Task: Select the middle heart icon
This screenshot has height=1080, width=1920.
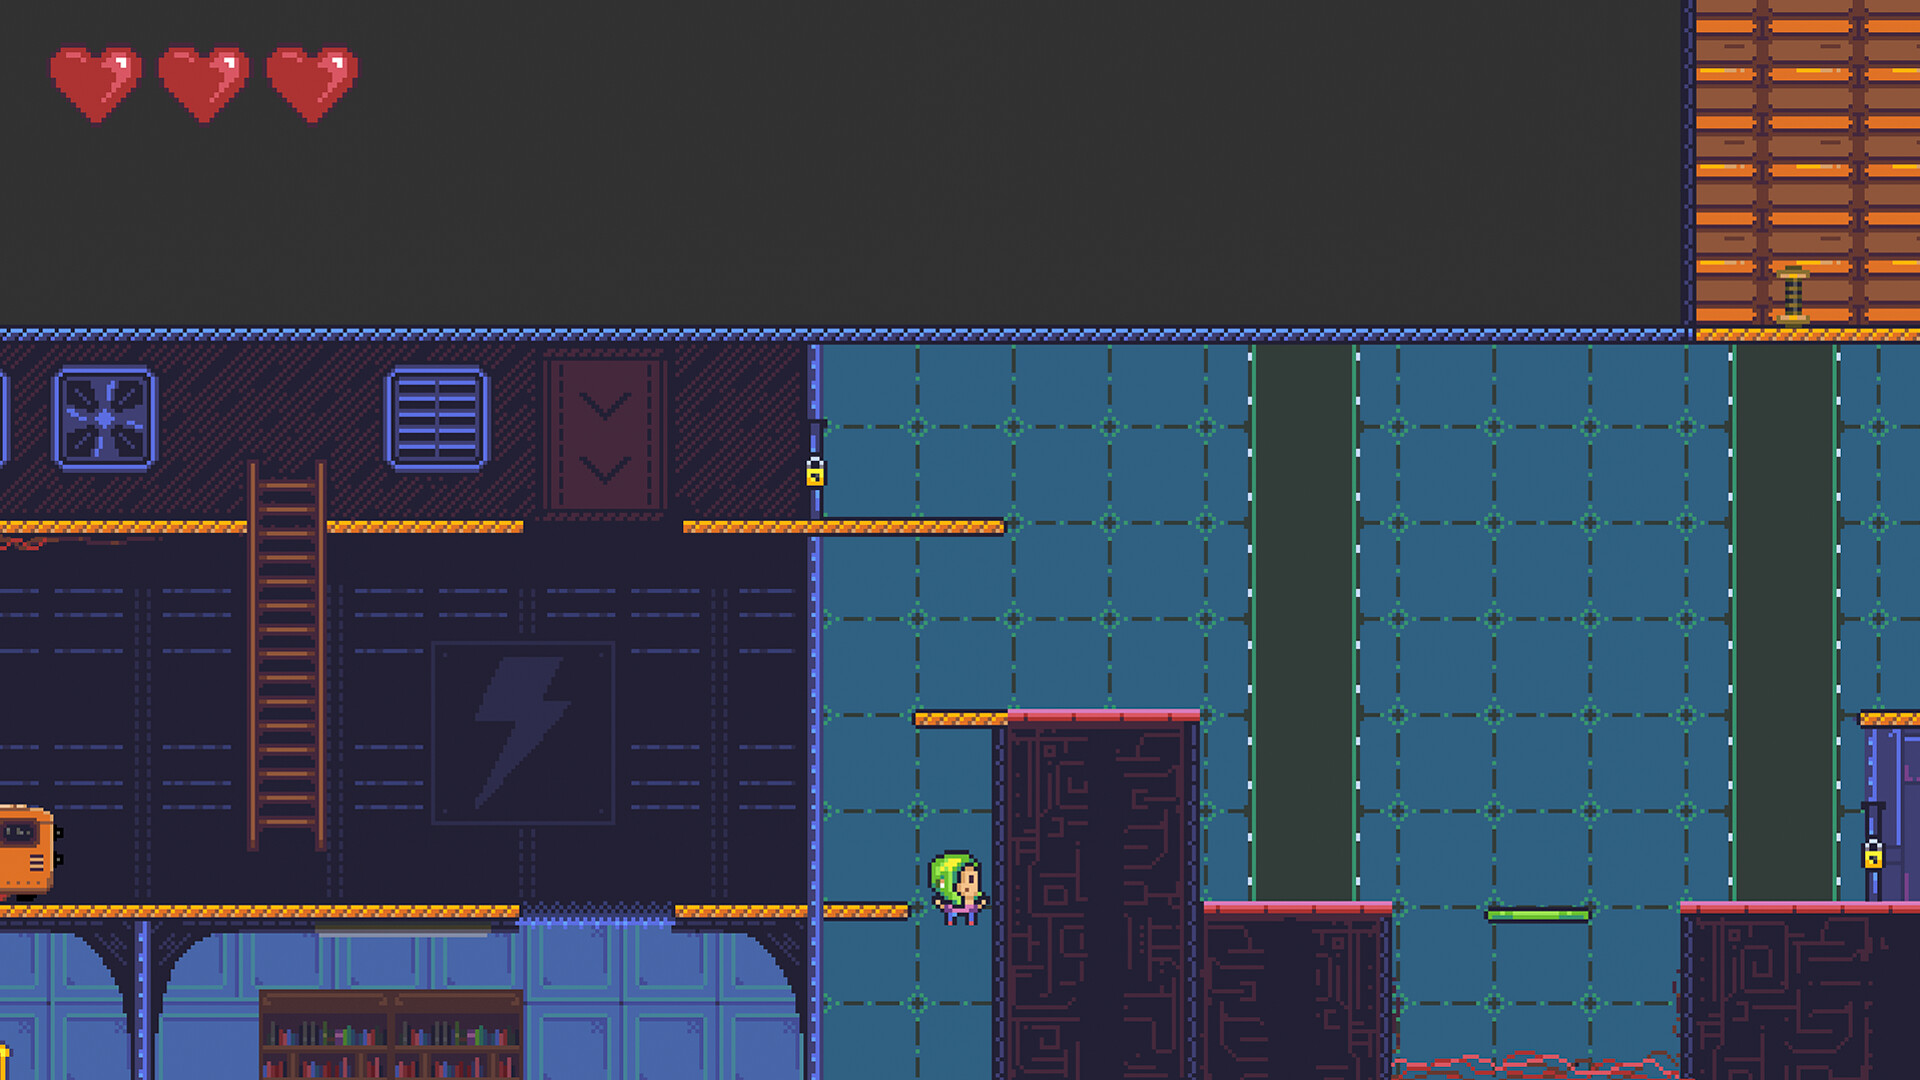Action: [205, 80]
